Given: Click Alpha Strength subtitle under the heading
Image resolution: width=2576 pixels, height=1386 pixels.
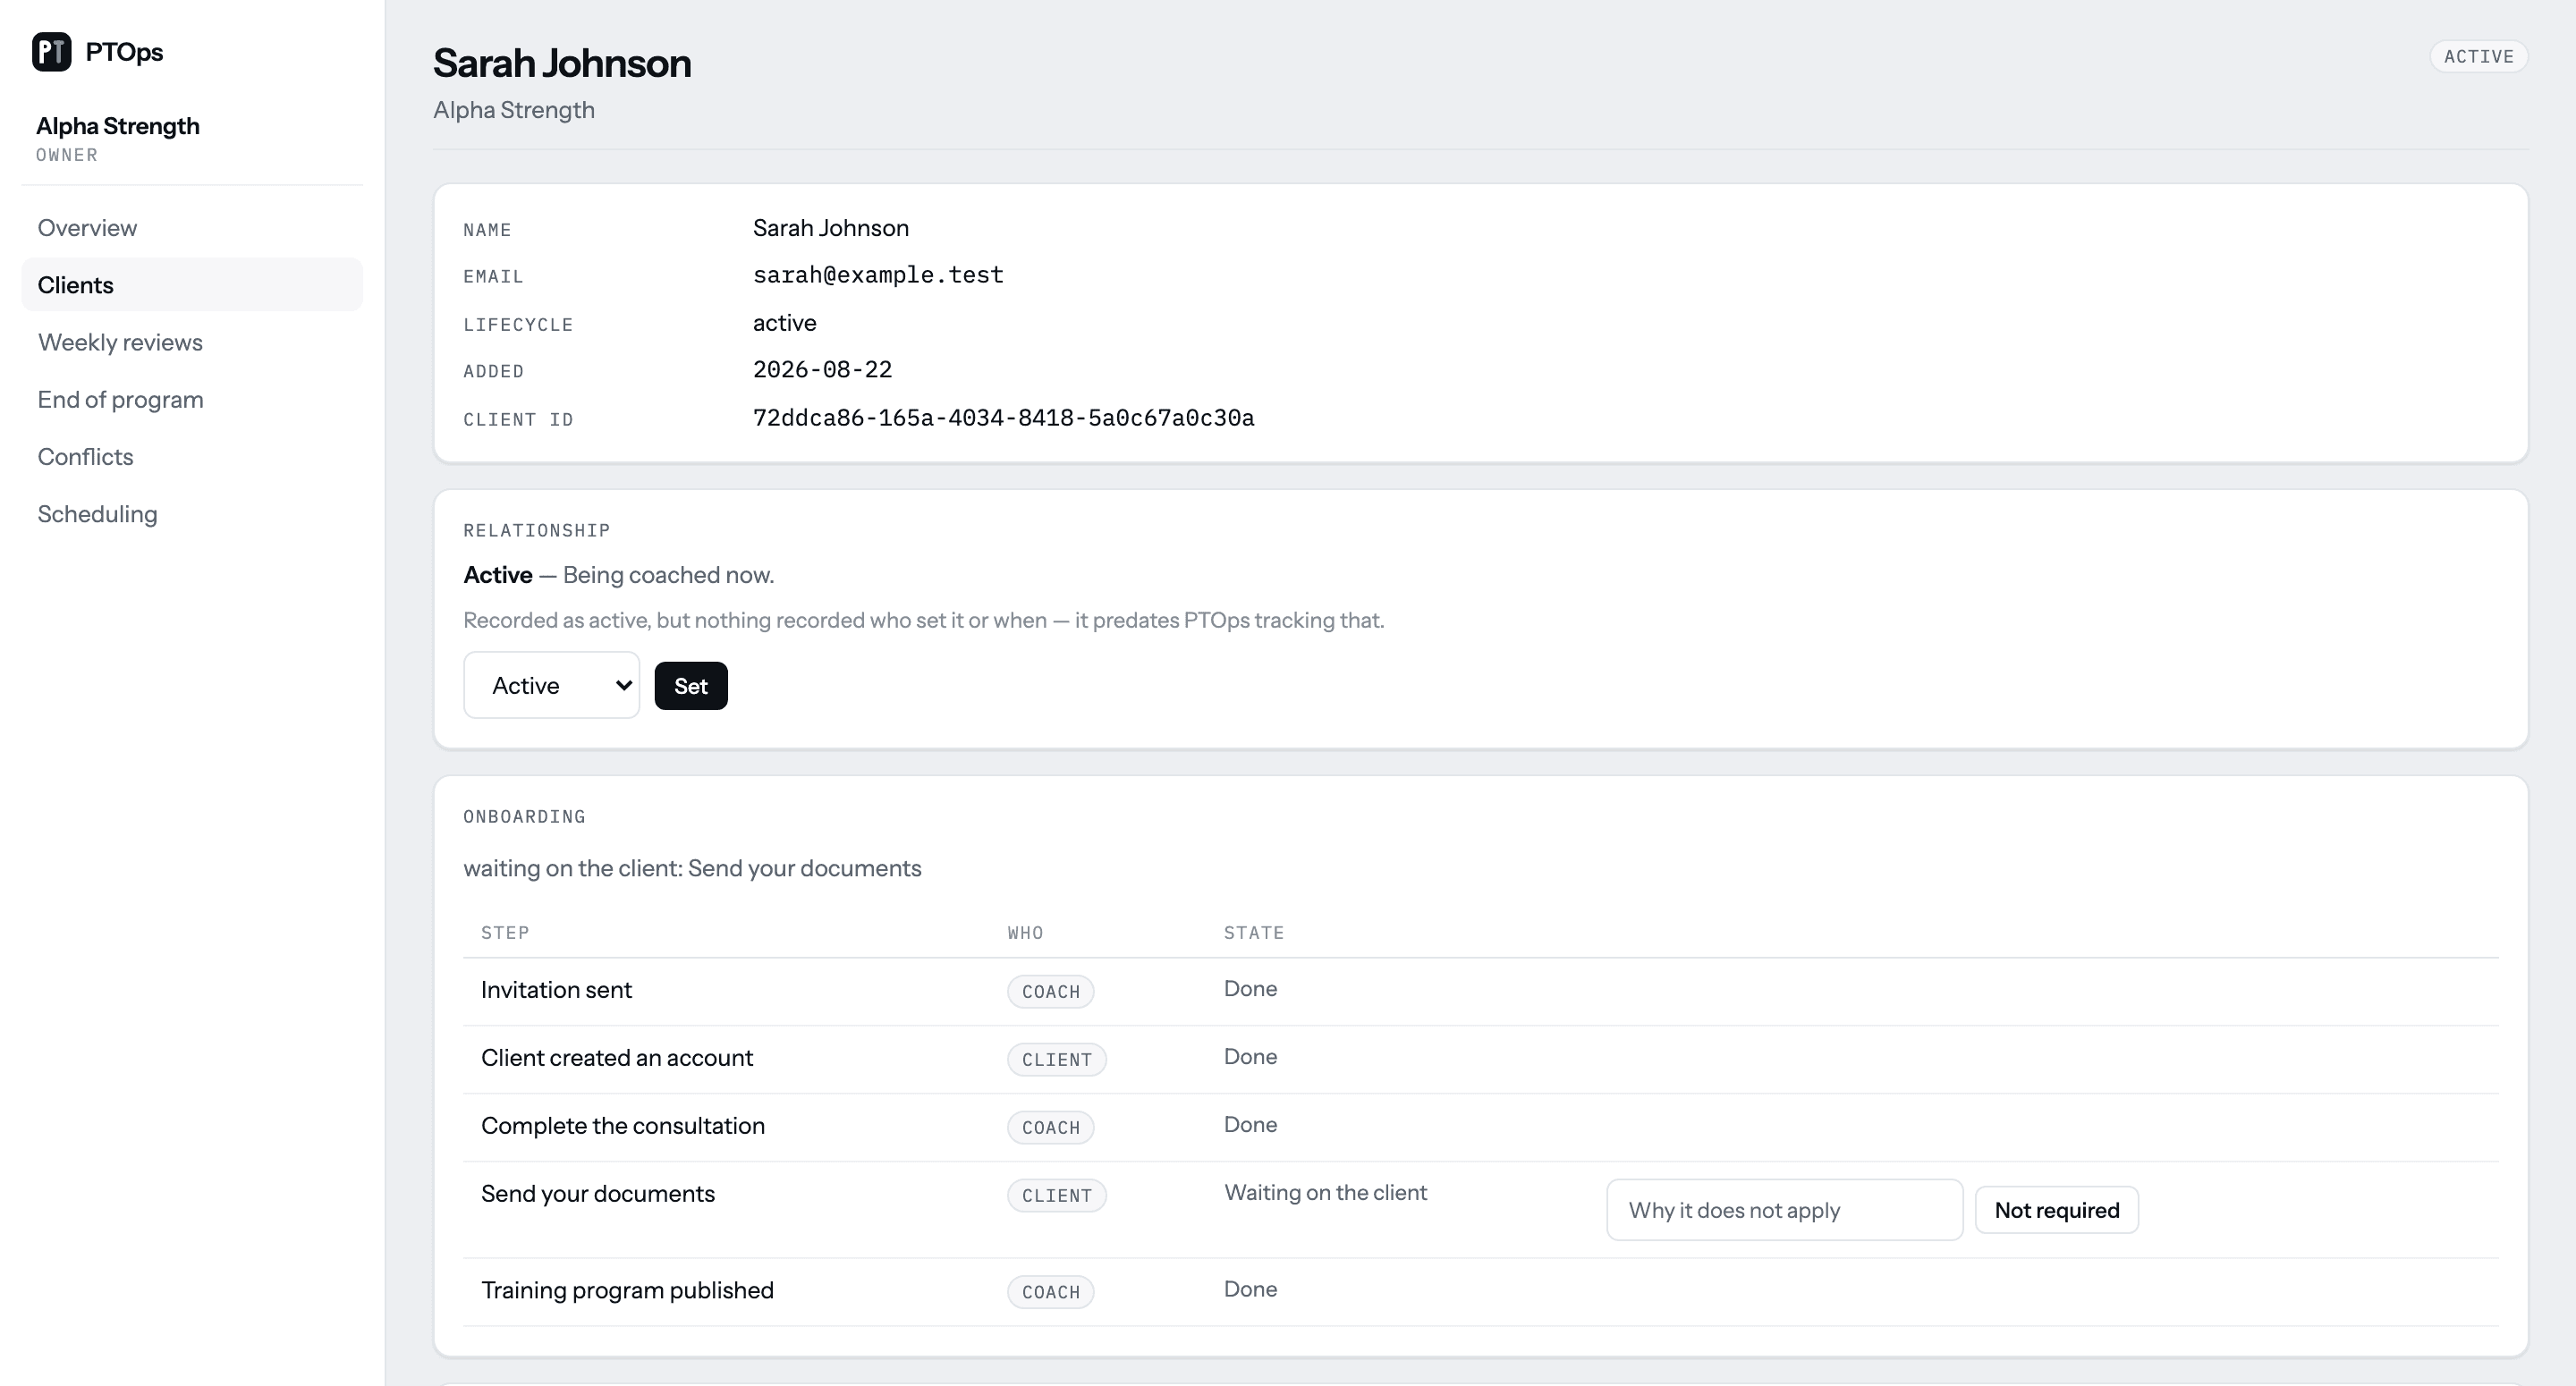Looking at the screenshot, I should pos(514,110).
